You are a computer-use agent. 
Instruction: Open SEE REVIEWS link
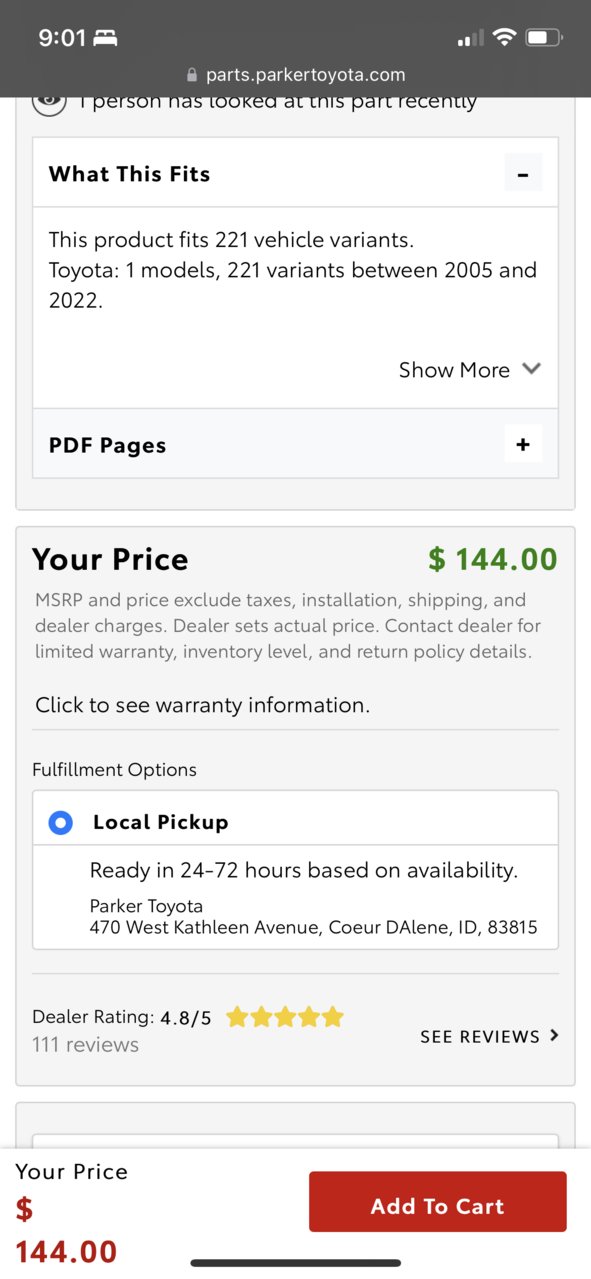pyautogui.click(x=480, y=1037)
